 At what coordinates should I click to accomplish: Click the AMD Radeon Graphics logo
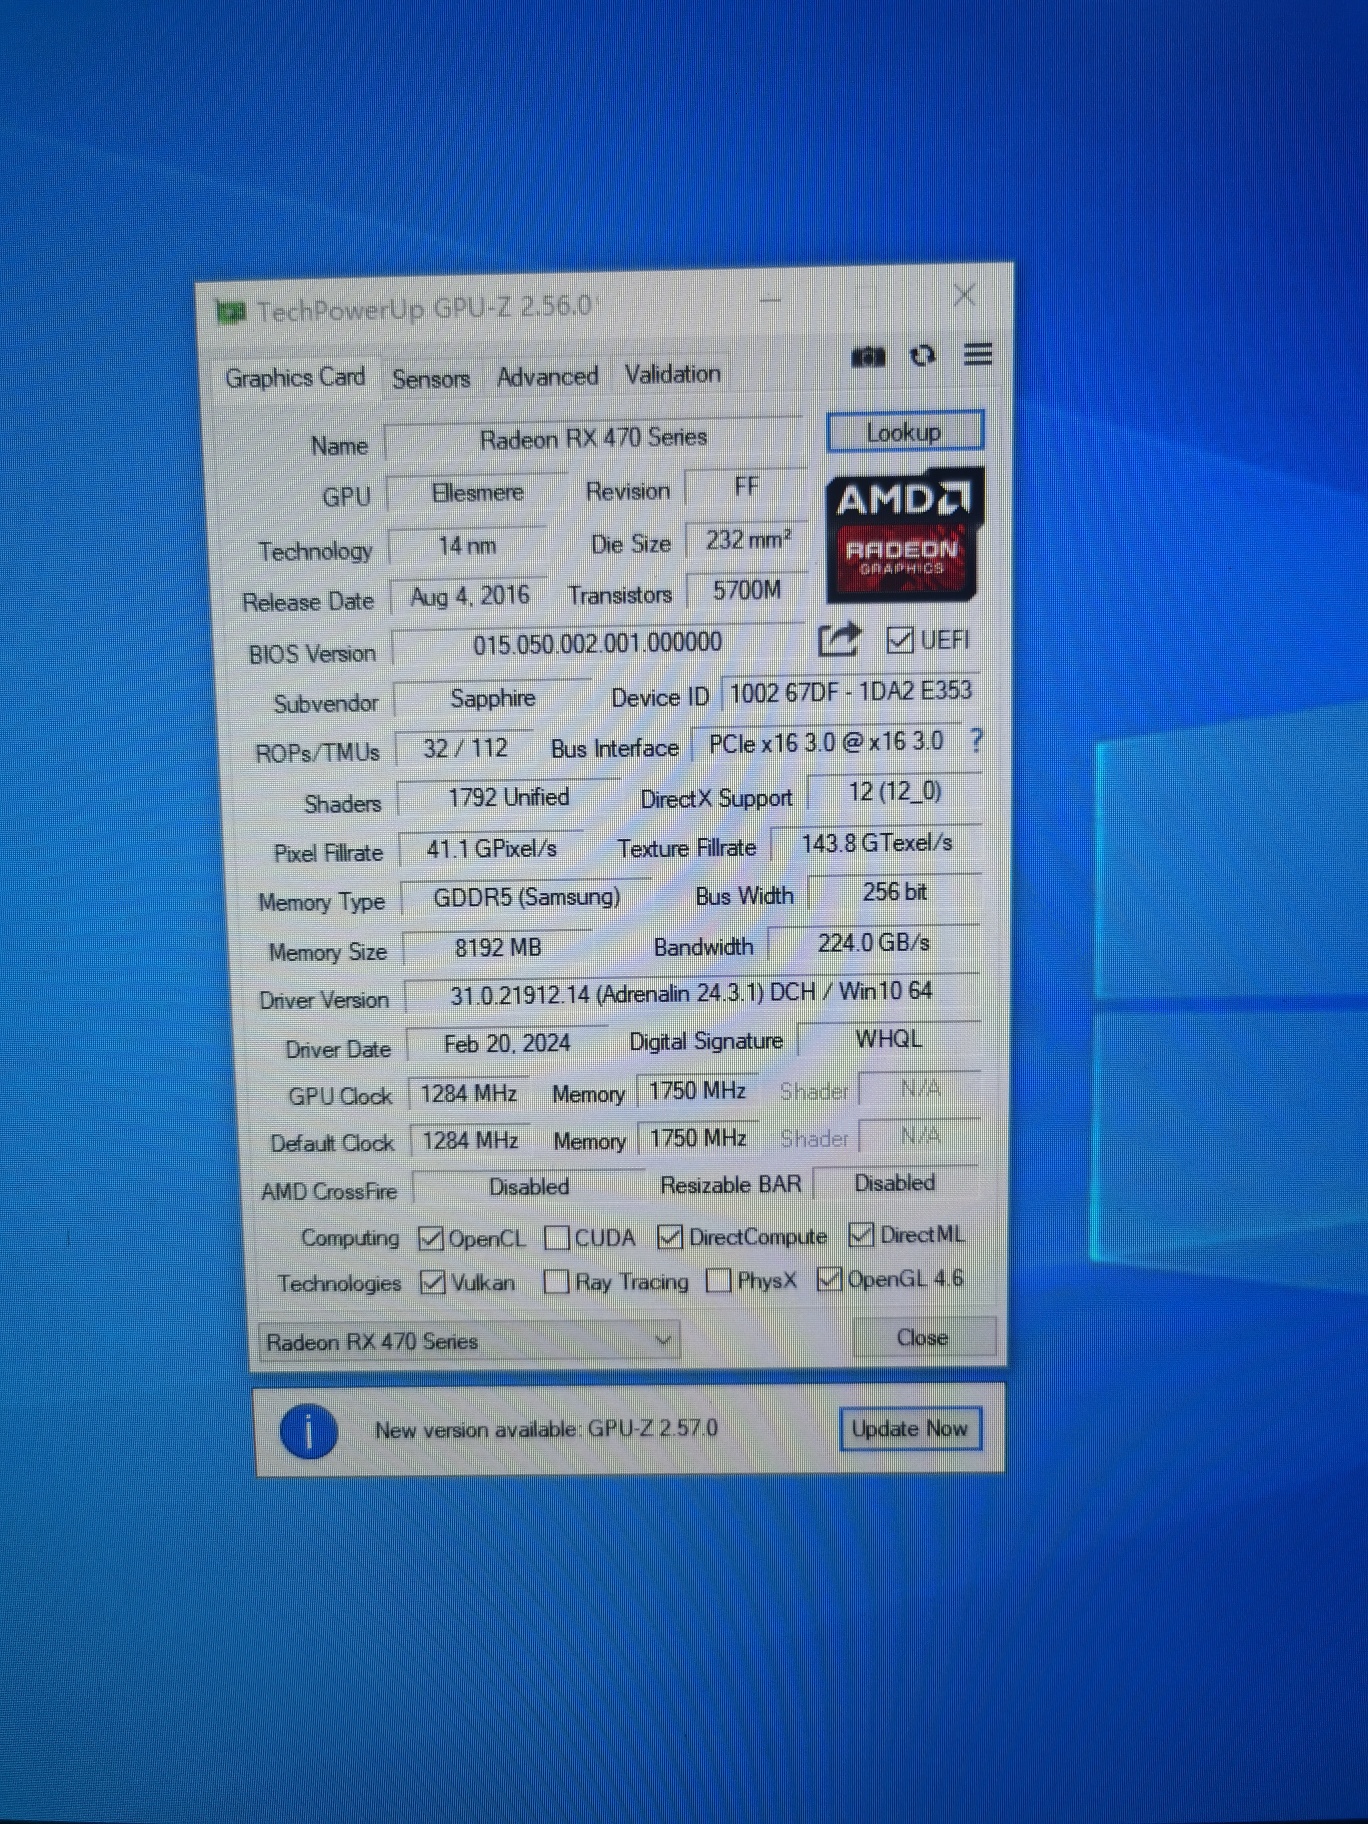[x=904, y=535]
